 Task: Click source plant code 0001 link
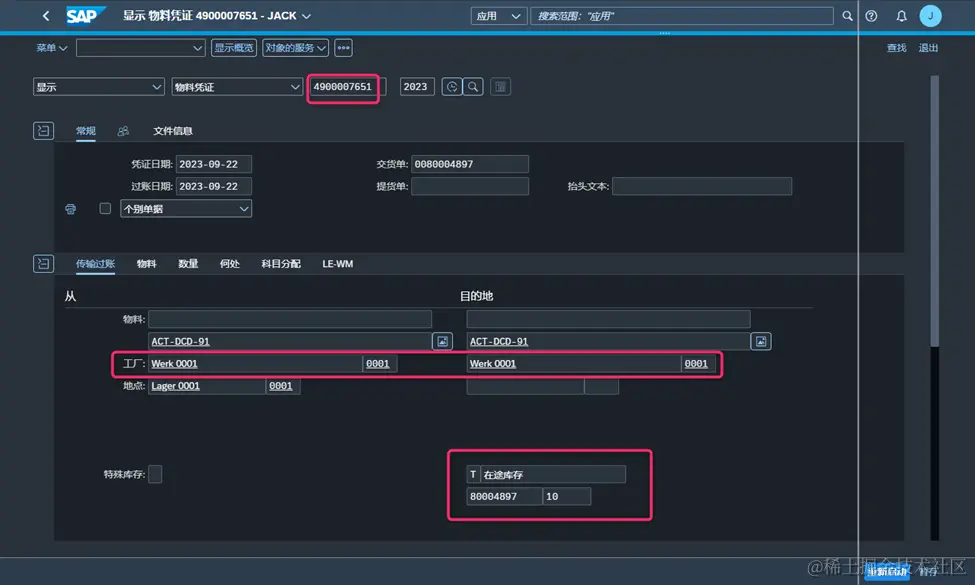click(x=377, y=364)
